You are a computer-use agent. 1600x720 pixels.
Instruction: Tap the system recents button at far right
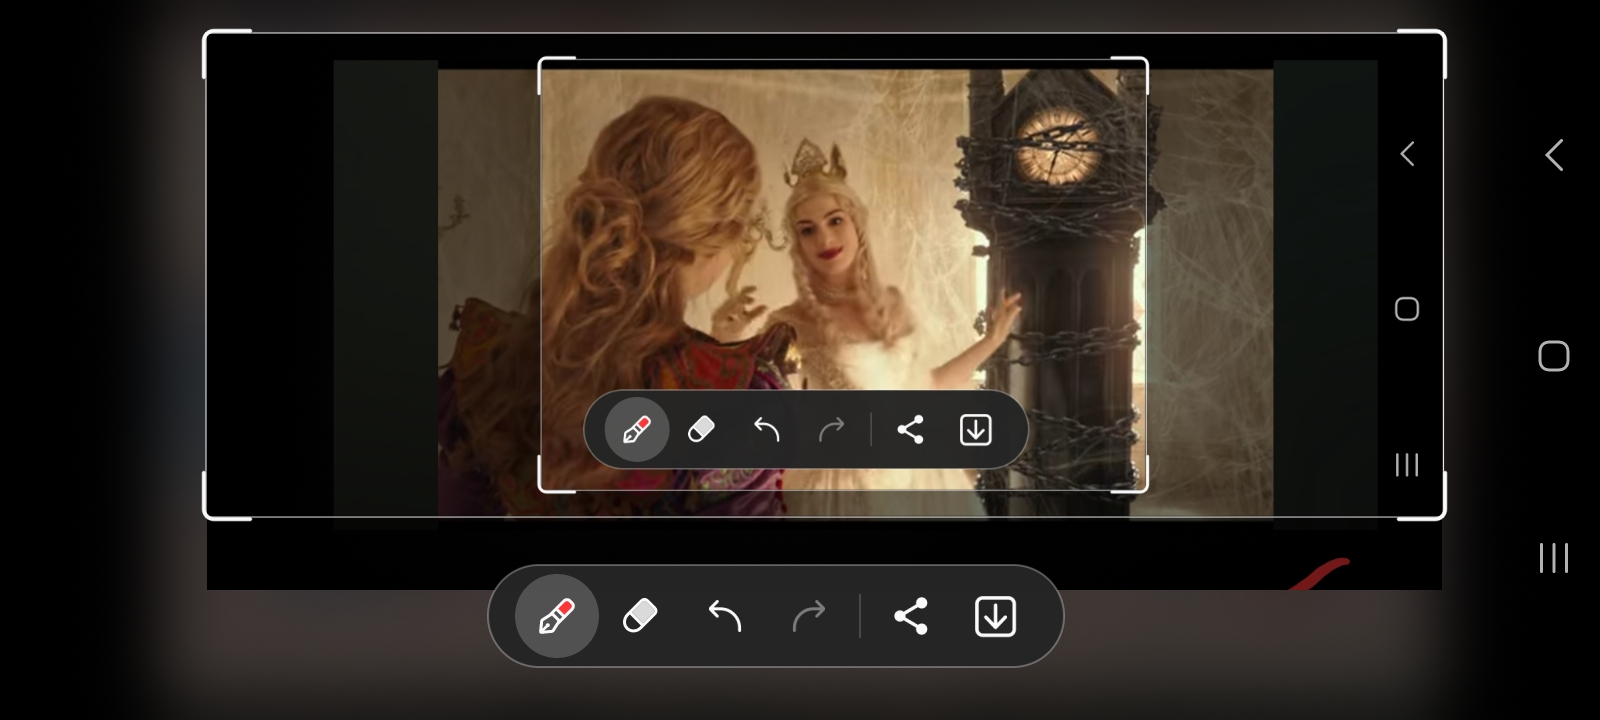pos(1554,558)
